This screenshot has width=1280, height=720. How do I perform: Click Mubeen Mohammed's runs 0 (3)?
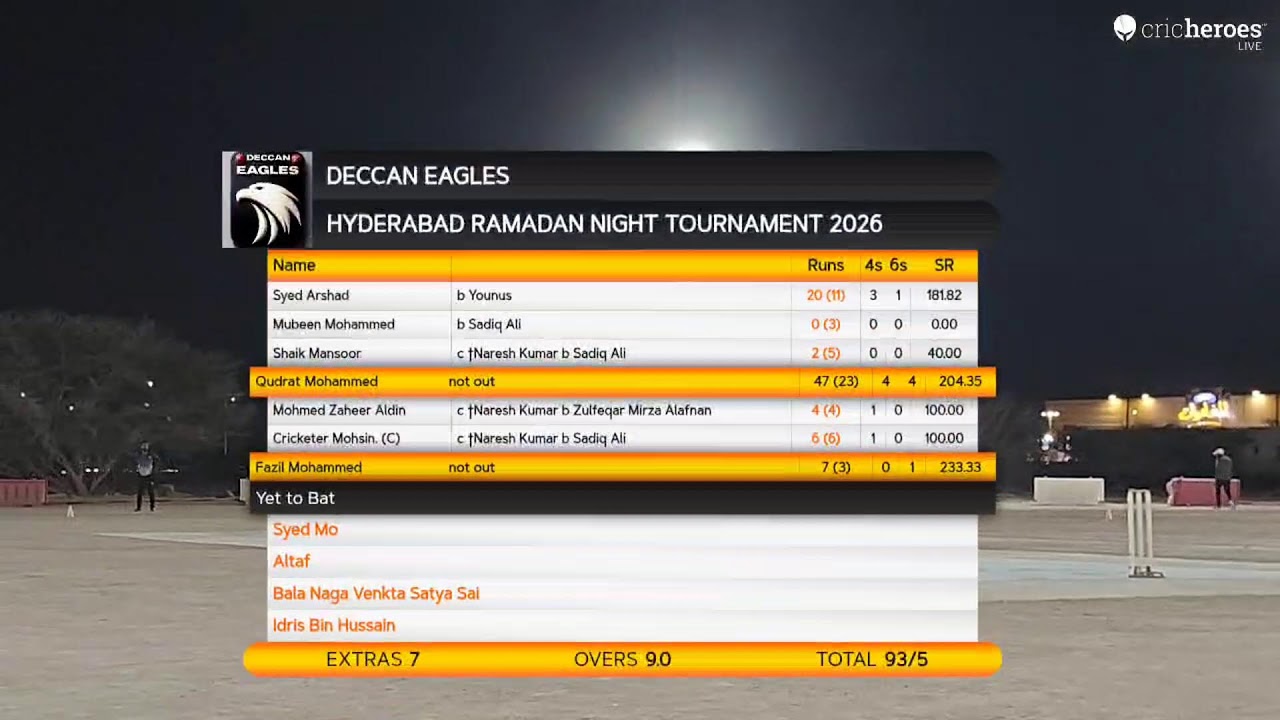(828, 324)
